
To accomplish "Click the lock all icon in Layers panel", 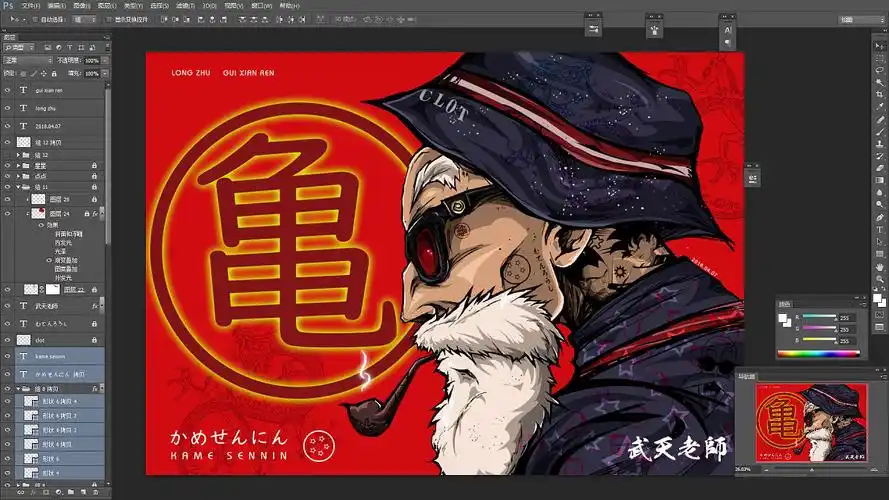I will tap(54, 74).
